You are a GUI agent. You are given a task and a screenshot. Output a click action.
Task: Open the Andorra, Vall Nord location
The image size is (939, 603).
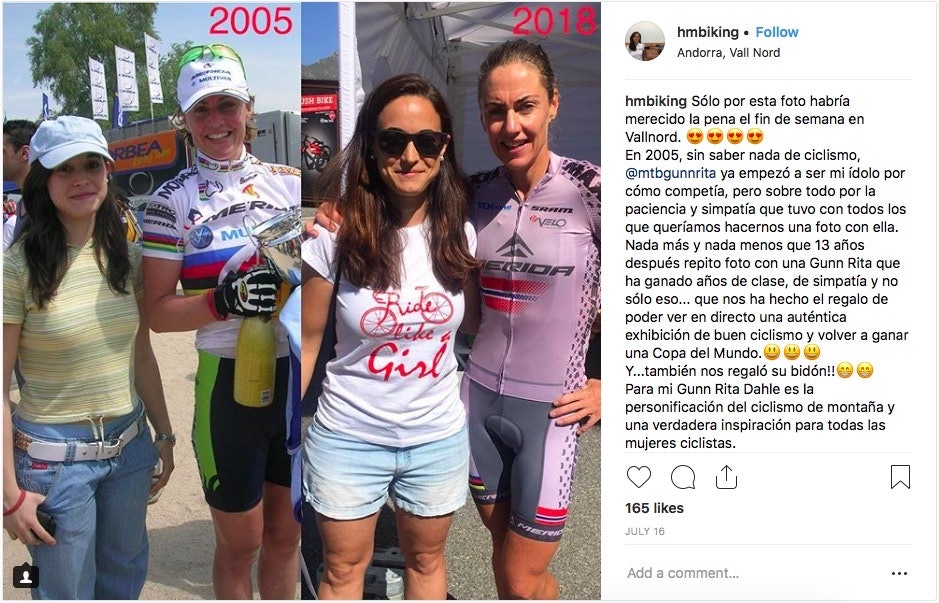coord(728,53)
